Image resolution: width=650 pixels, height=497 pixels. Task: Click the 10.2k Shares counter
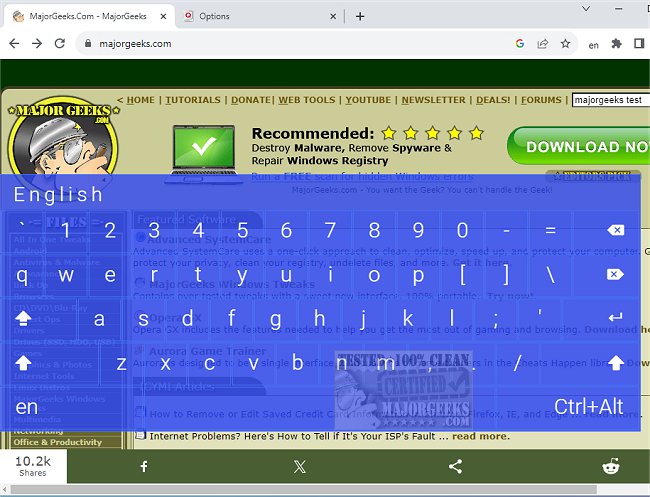(x=33, y=466)
